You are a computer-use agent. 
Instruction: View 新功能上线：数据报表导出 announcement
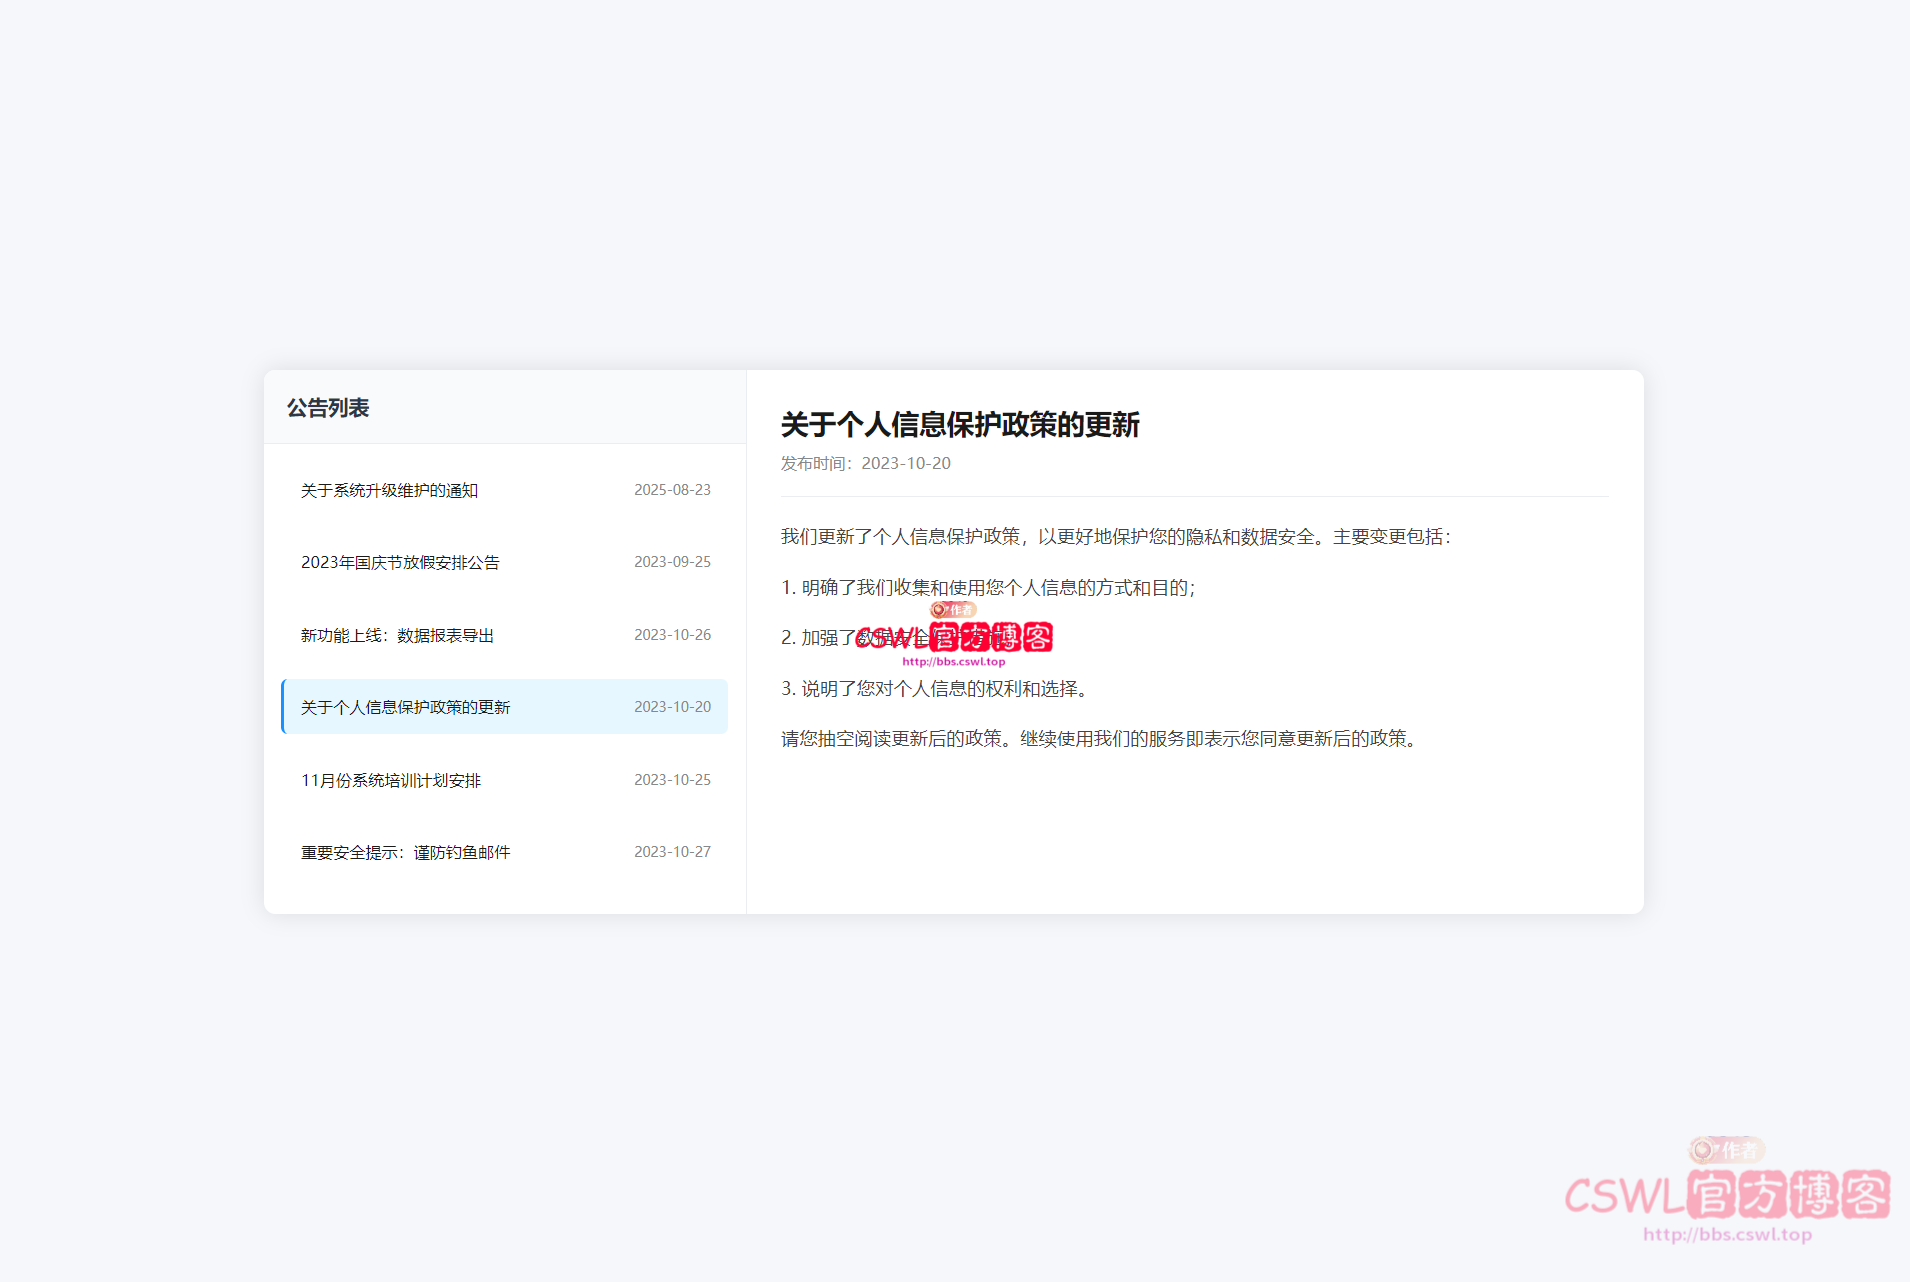(x=397, y=634)
